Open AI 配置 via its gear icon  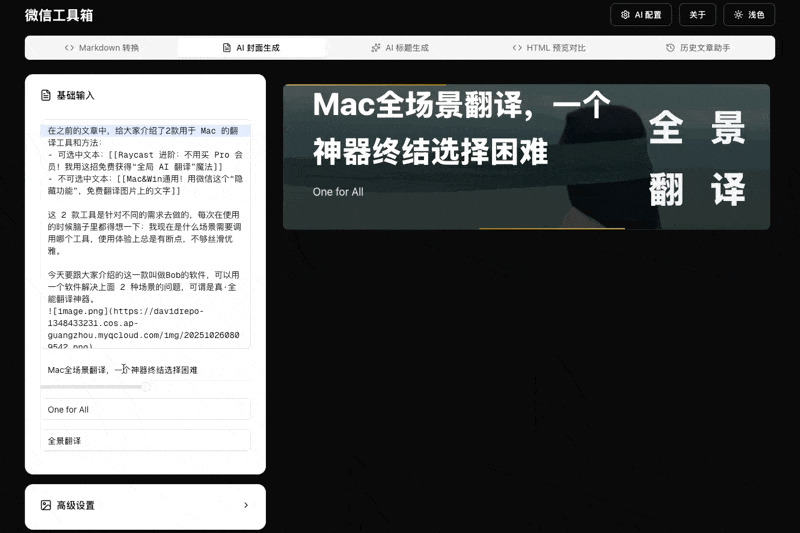[625, 15]
